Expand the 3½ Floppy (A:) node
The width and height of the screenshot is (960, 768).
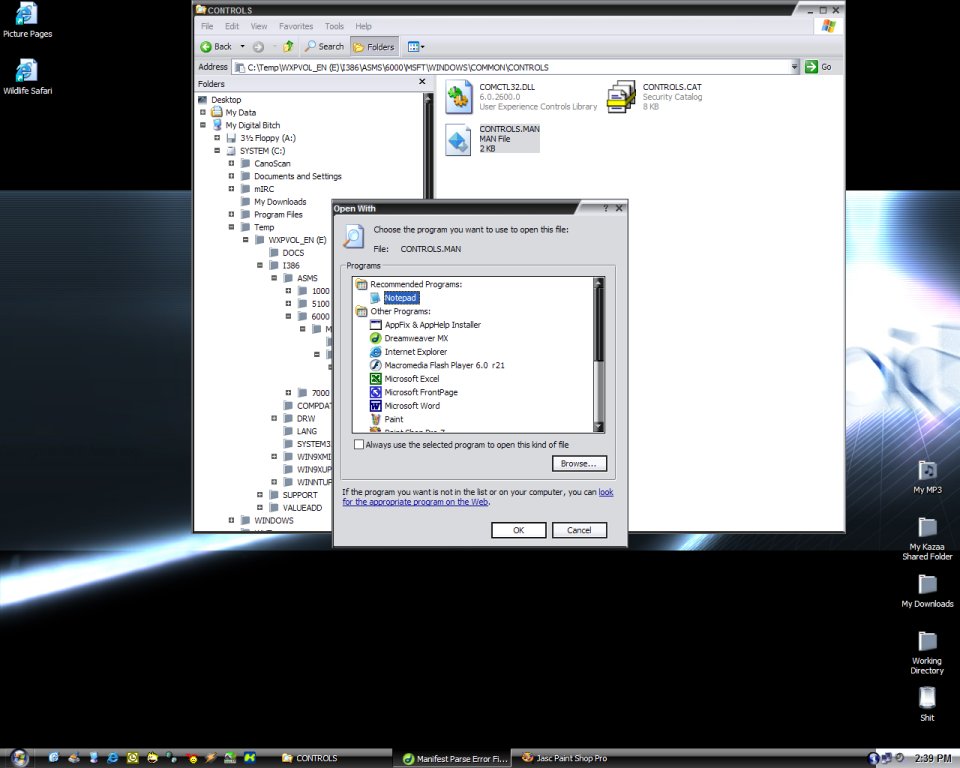coord(217,138)
